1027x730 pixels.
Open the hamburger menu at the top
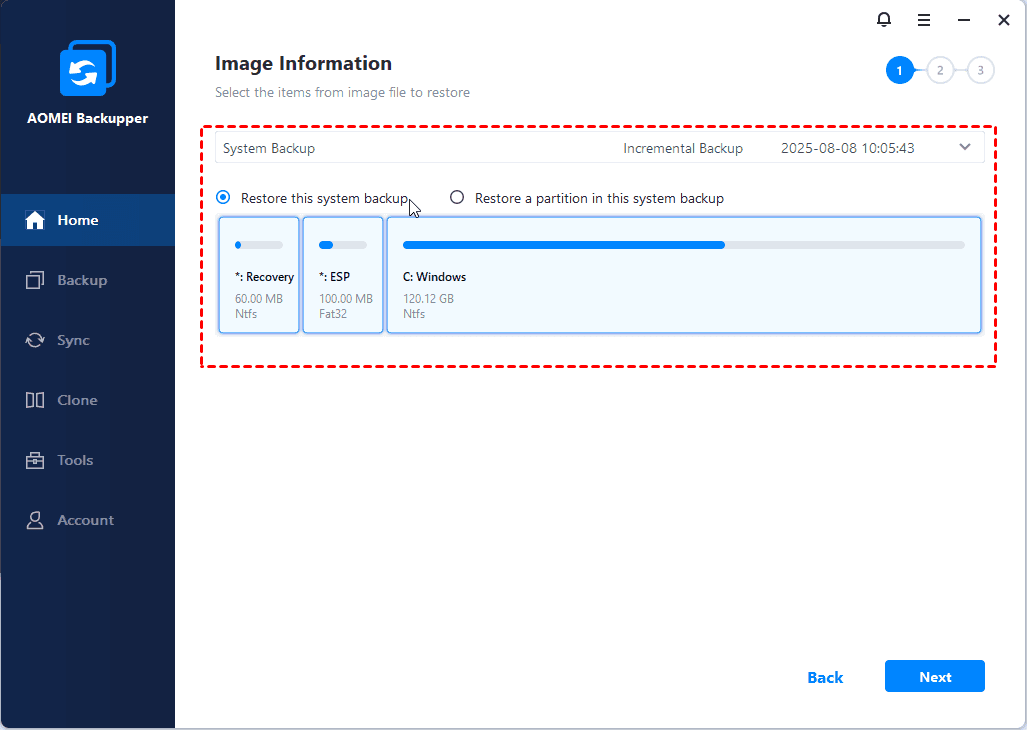point(923,19)
